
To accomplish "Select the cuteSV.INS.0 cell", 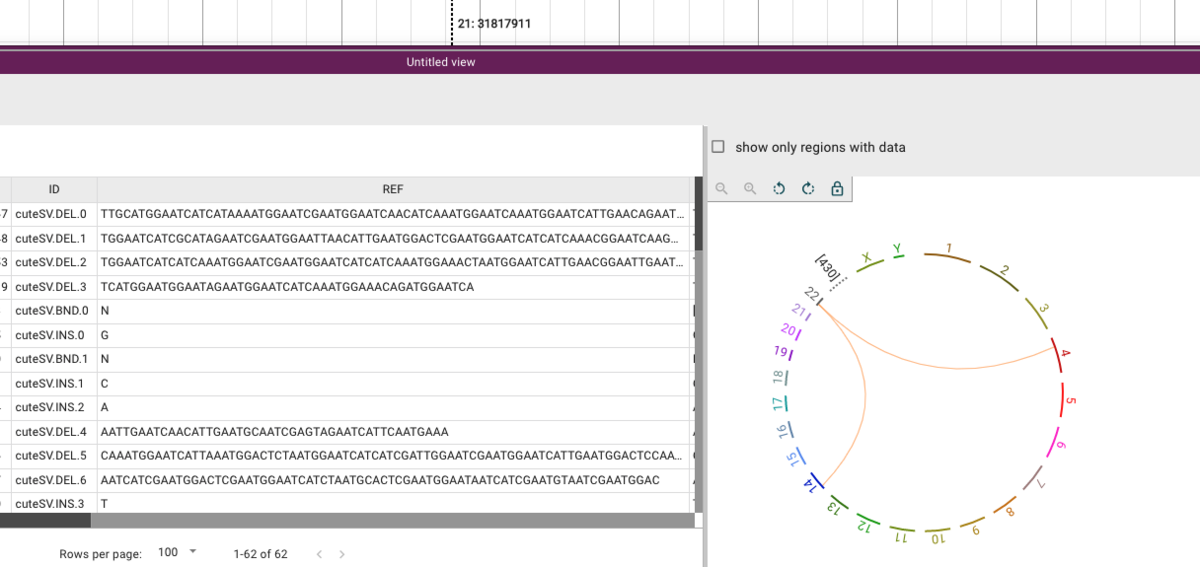I will [x=54, y=335].
